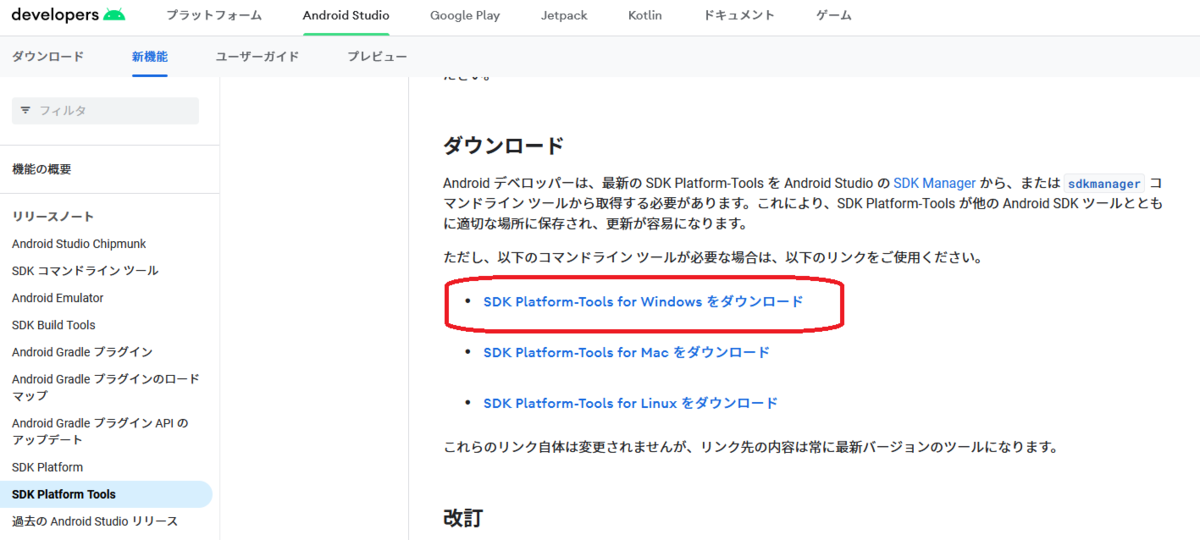Open Android Emulator release notes
The image size is (1200, 540).
[58, 298]
